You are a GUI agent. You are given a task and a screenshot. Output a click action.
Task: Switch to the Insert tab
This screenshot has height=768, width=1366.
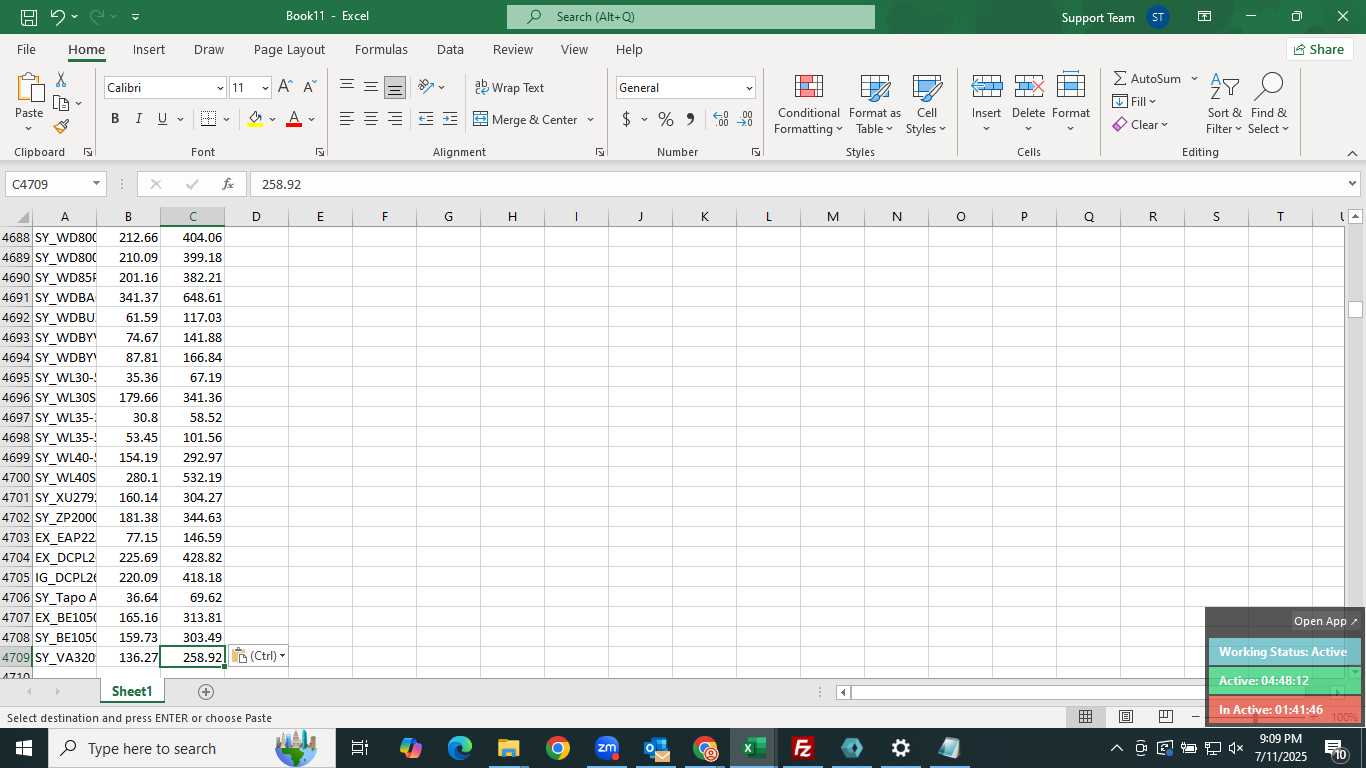coord(149,49)
